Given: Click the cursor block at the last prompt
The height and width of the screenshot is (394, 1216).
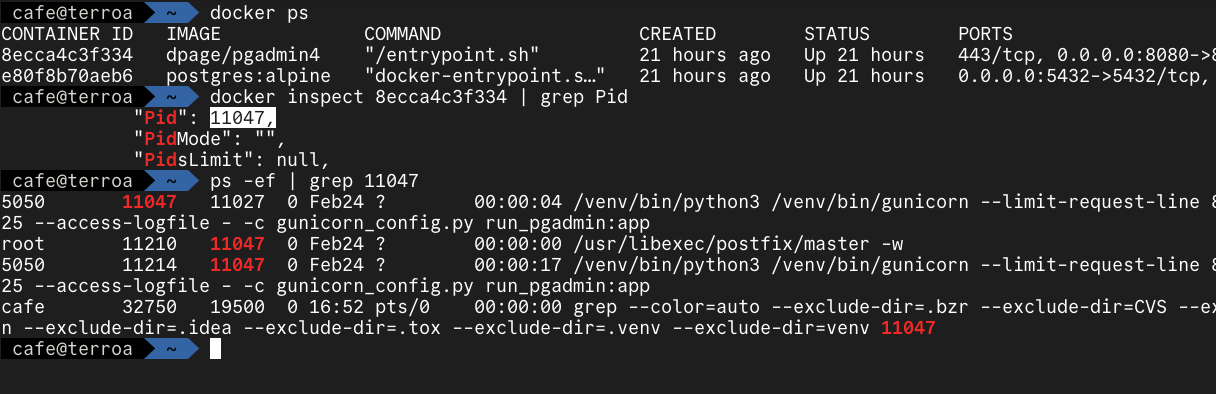Looking at the screenshot, I should tap(216, 349).
